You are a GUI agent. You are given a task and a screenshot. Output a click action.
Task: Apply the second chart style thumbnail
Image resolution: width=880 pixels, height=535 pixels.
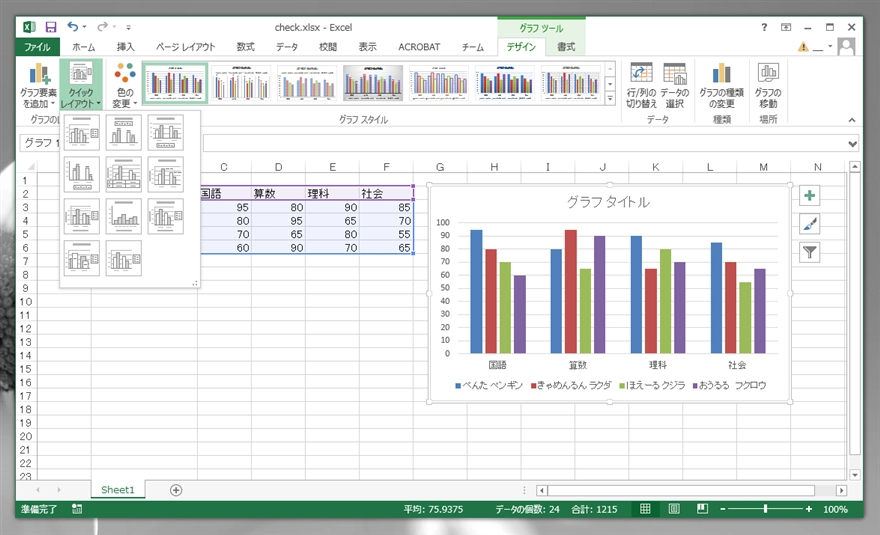(241, 83)
